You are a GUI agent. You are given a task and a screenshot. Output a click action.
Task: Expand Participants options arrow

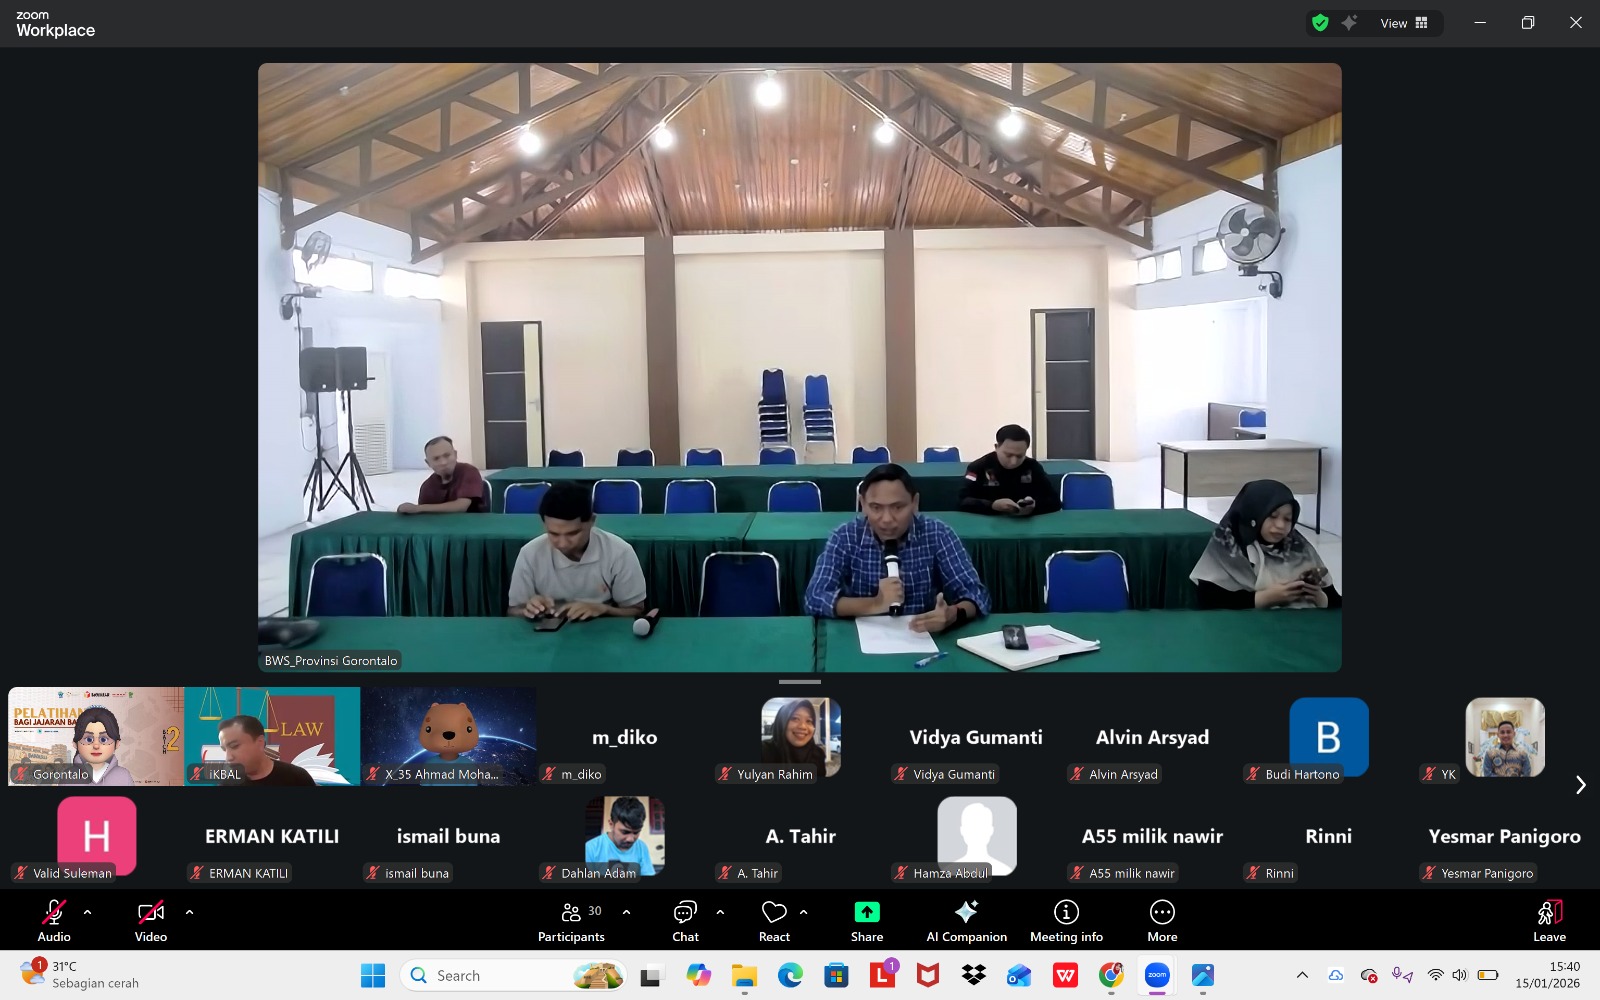[x=627, y=912]
